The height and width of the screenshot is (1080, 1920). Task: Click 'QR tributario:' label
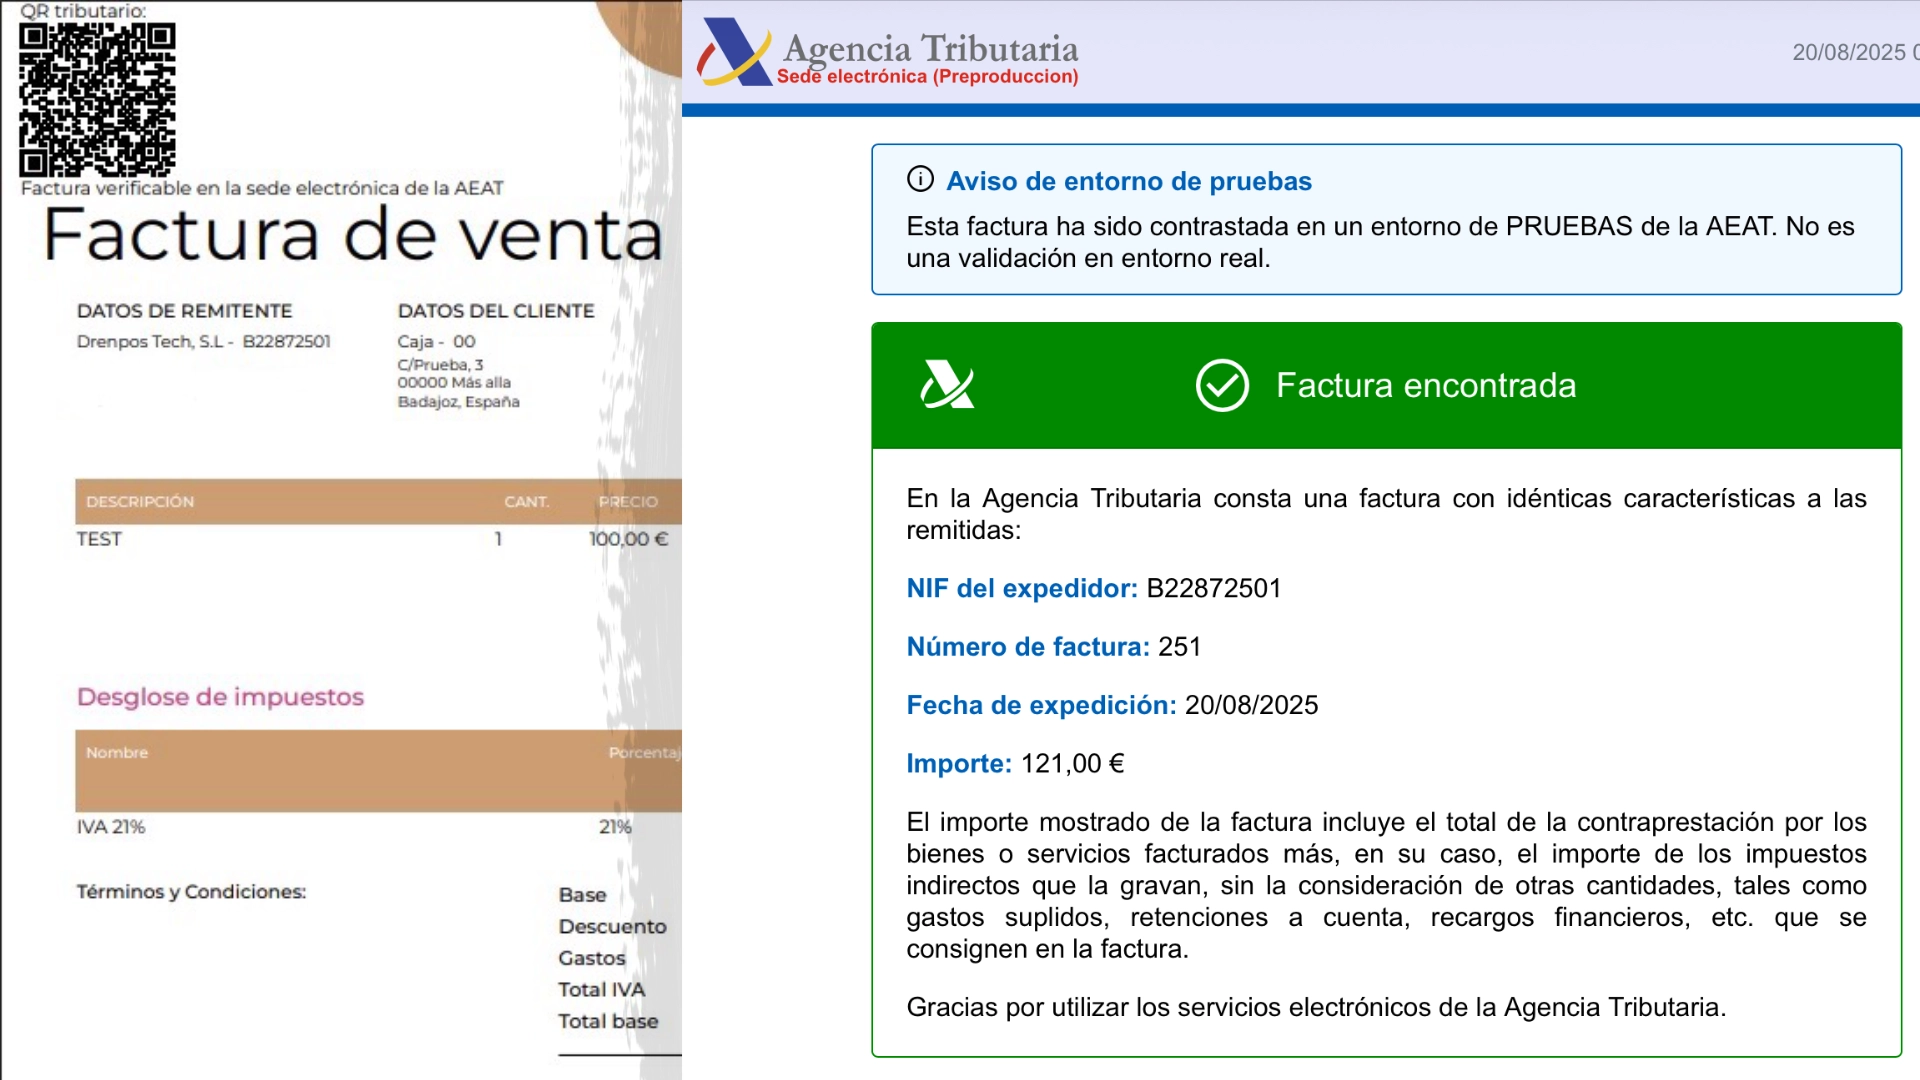click(x=83, y=11)
